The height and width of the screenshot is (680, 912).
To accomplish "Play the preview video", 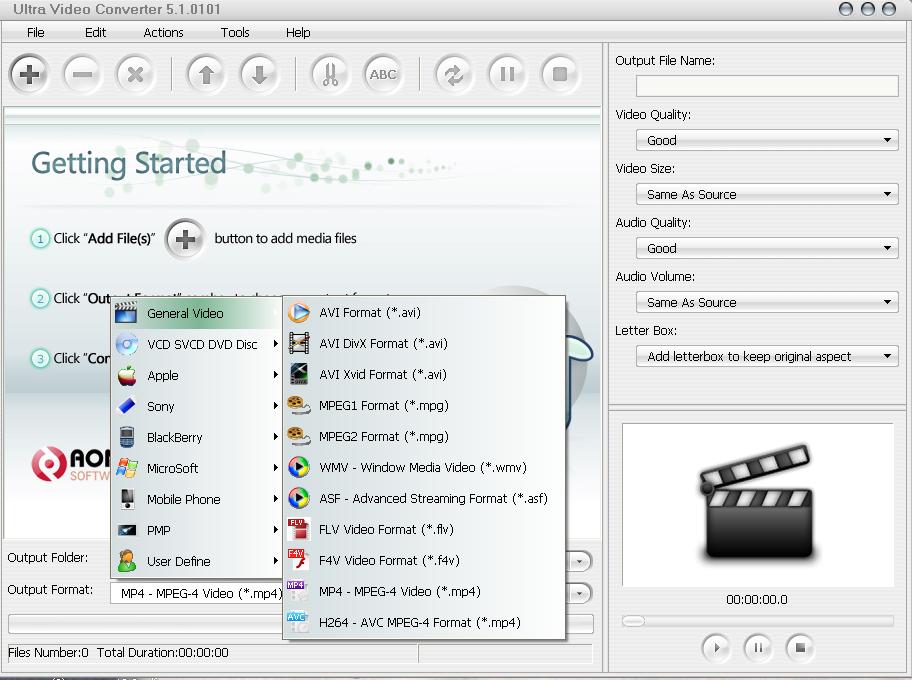I will tap(716, 647).
